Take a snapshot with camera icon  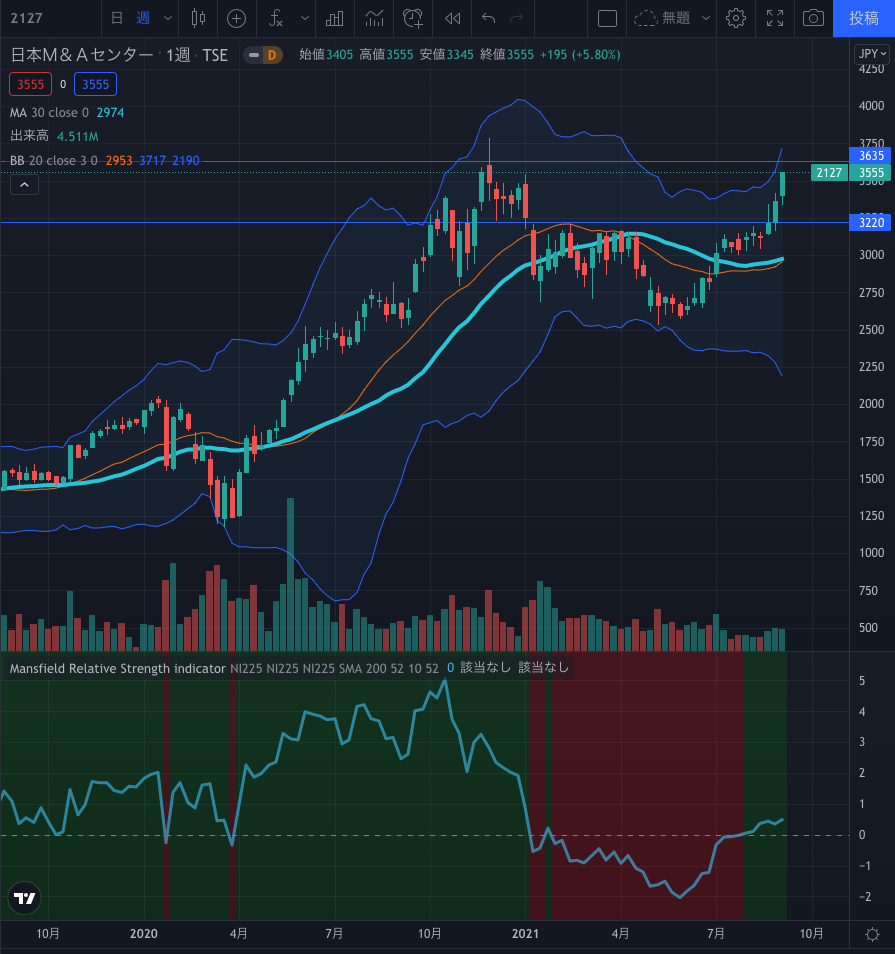point(813,18)
